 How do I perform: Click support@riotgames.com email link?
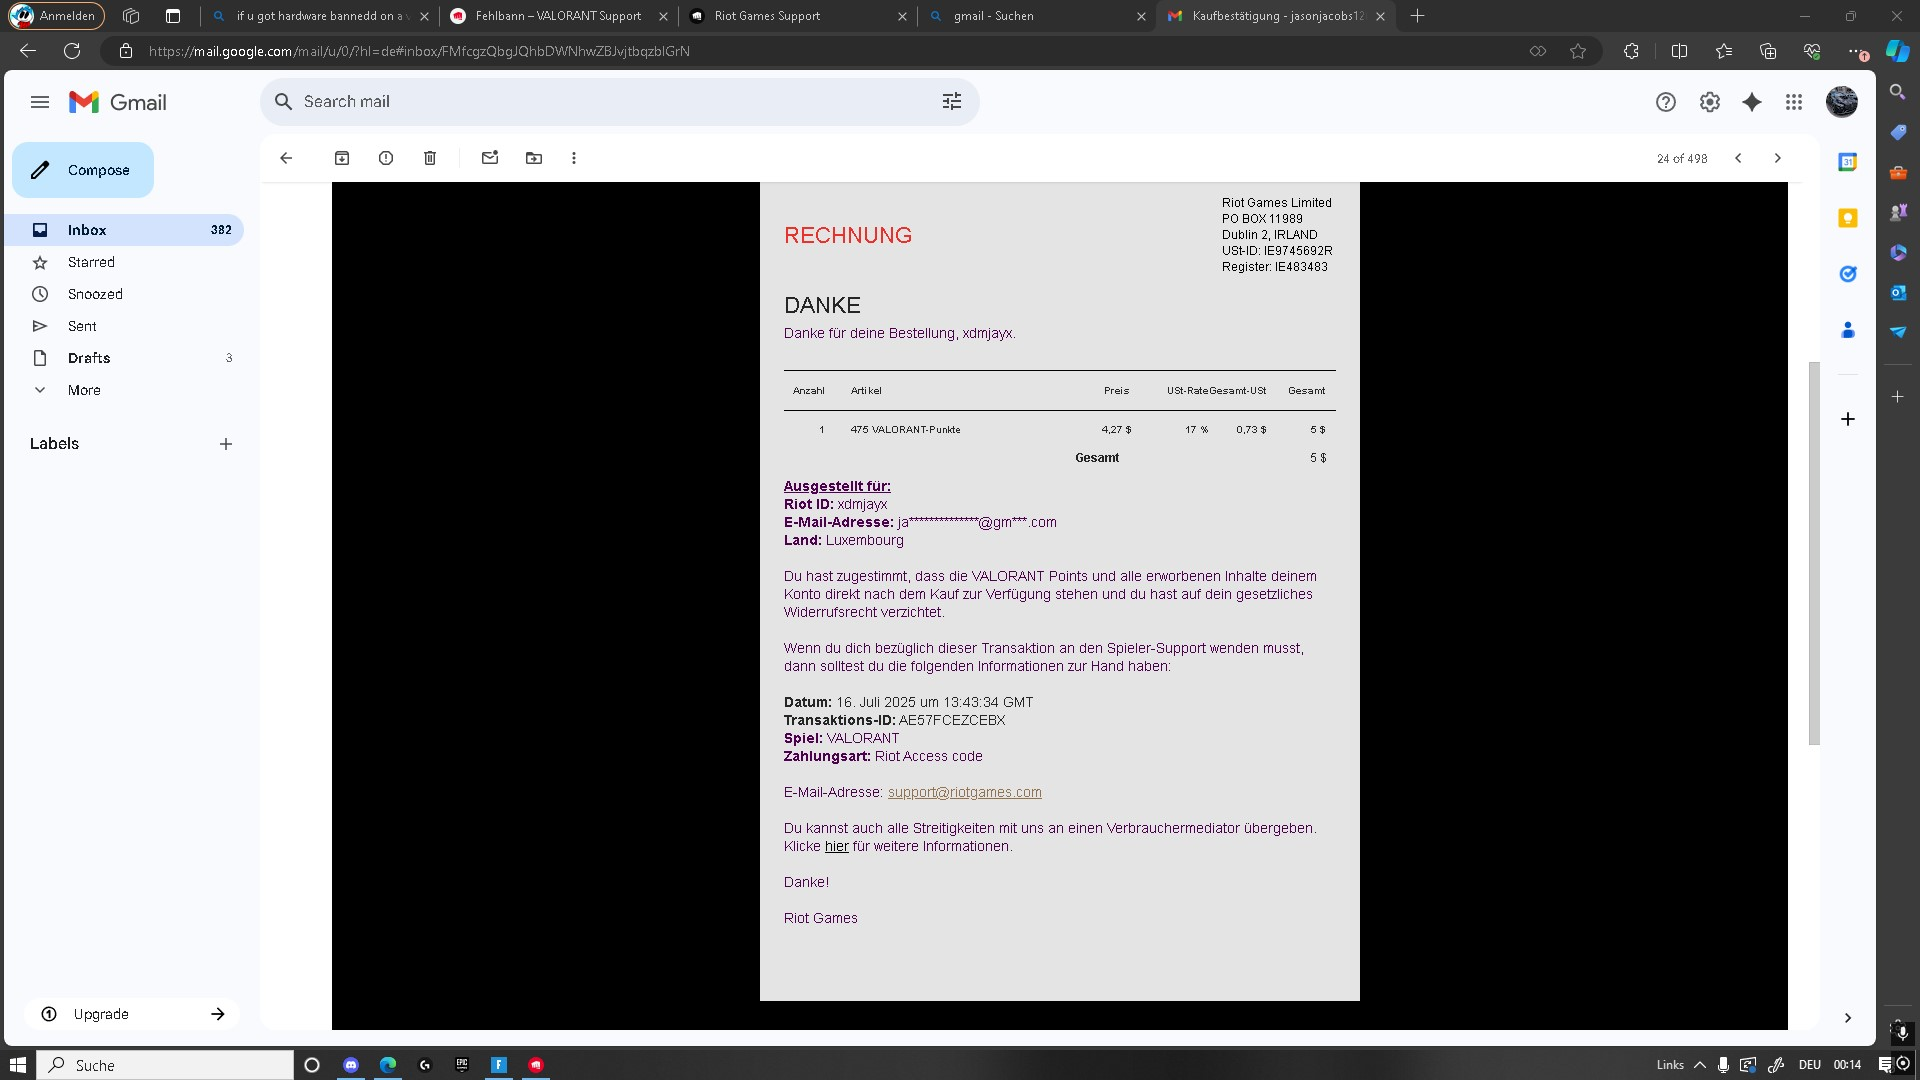(x=964, y=792)
